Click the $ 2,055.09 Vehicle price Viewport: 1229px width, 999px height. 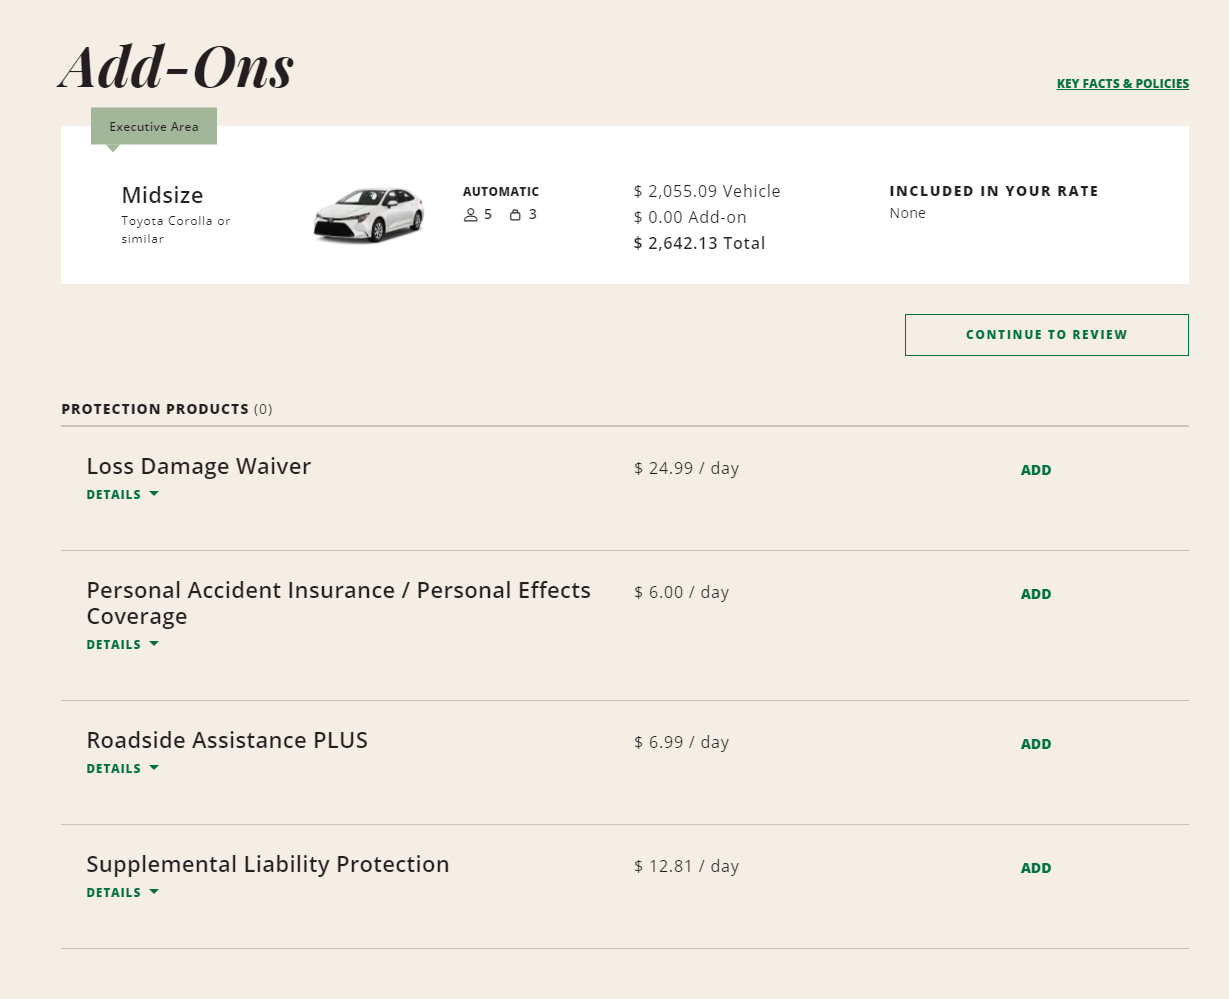pos(707,191)
